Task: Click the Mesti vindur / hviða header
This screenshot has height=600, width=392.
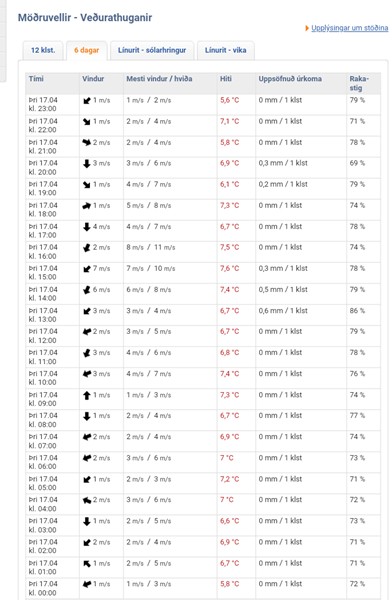Action: [159, 79]
